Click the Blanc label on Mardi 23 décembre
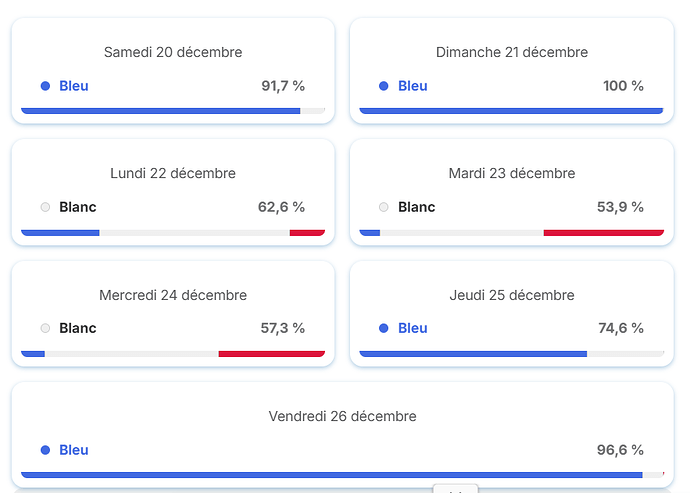 click(x=417, y=207)
